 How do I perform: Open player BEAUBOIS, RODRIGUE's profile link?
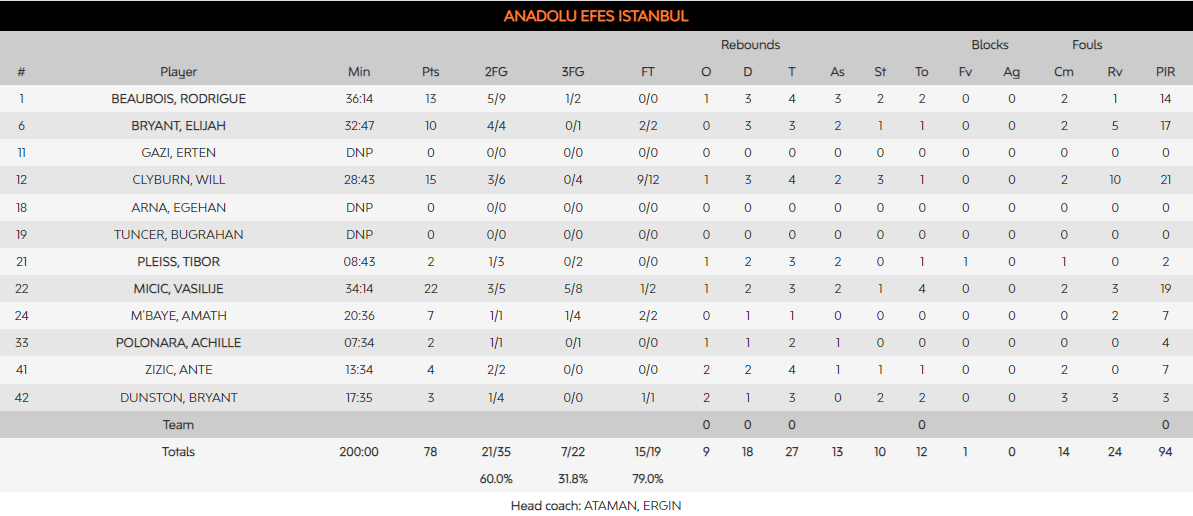178,99
